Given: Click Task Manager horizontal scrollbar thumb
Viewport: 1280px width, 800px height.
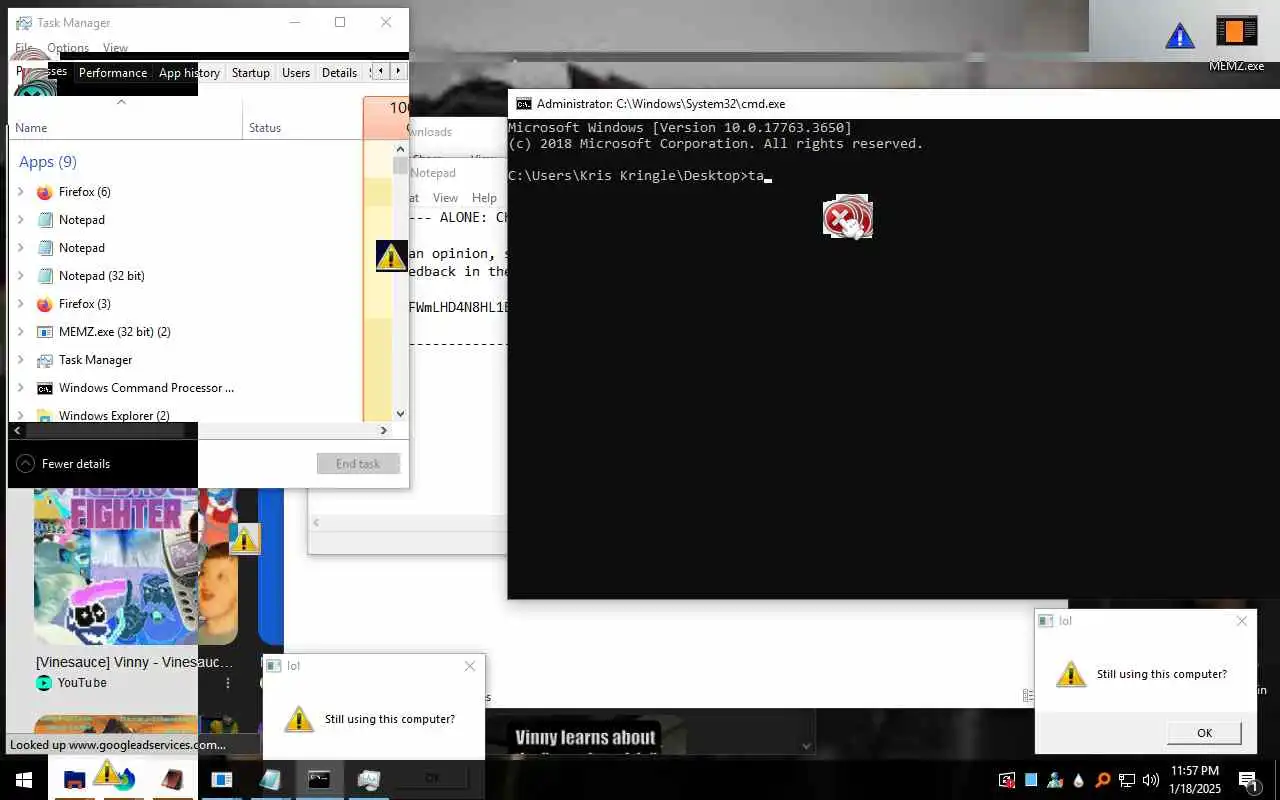Looking at the screenshot, I should (104, 430).
